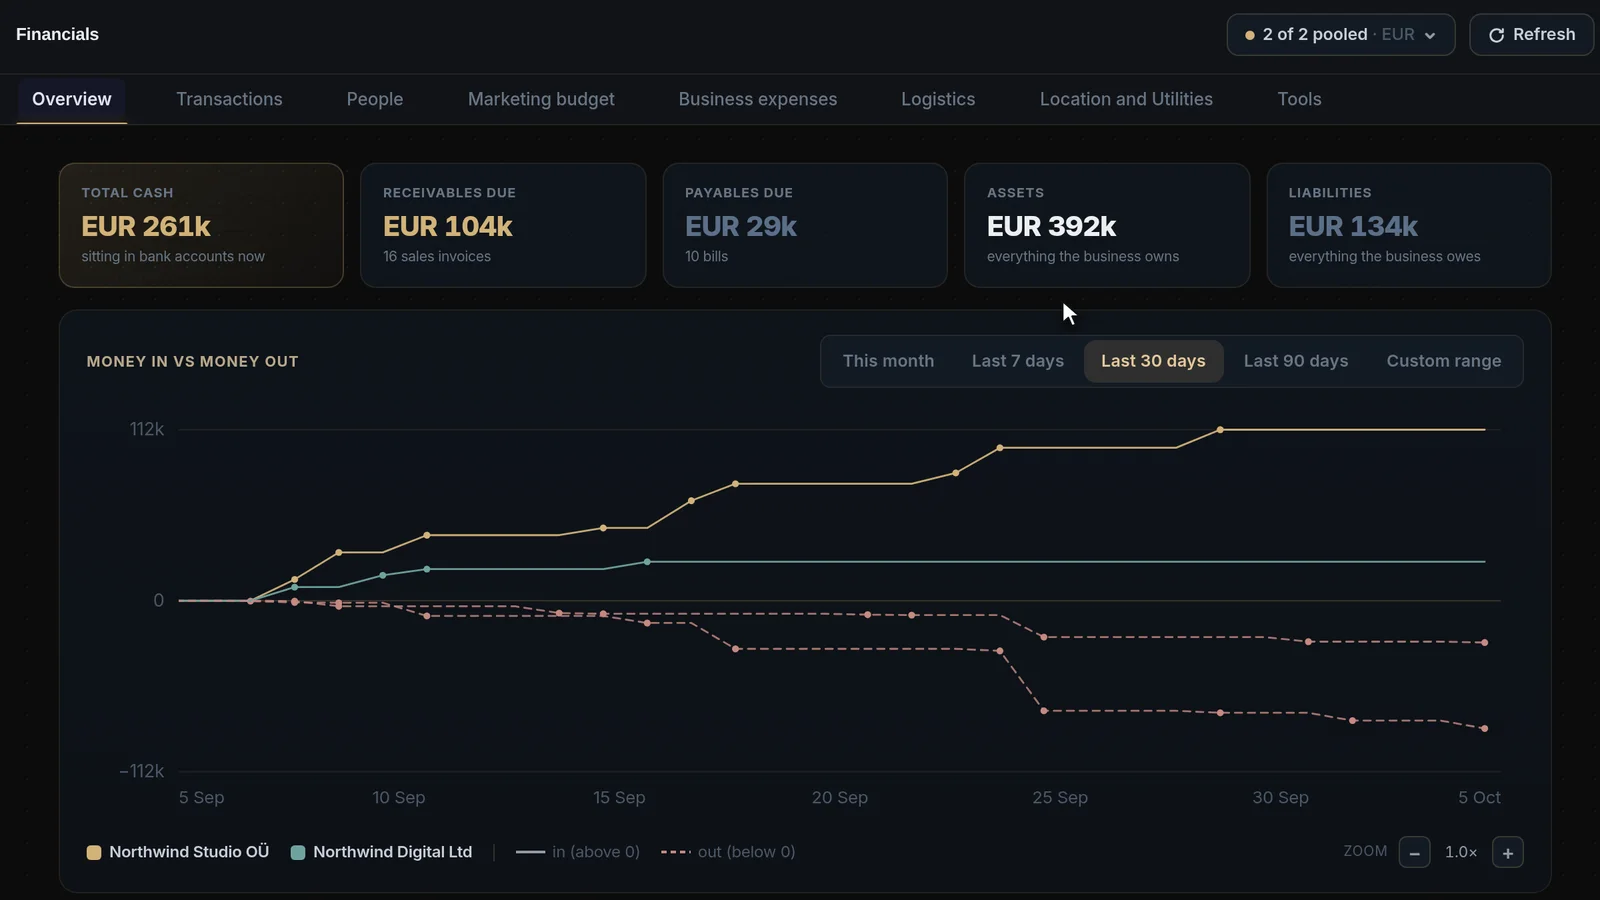The height and width of the screenshot is (900, 1600).
Task: Click the peak point on 112k line
Action: coord(1220,430)
